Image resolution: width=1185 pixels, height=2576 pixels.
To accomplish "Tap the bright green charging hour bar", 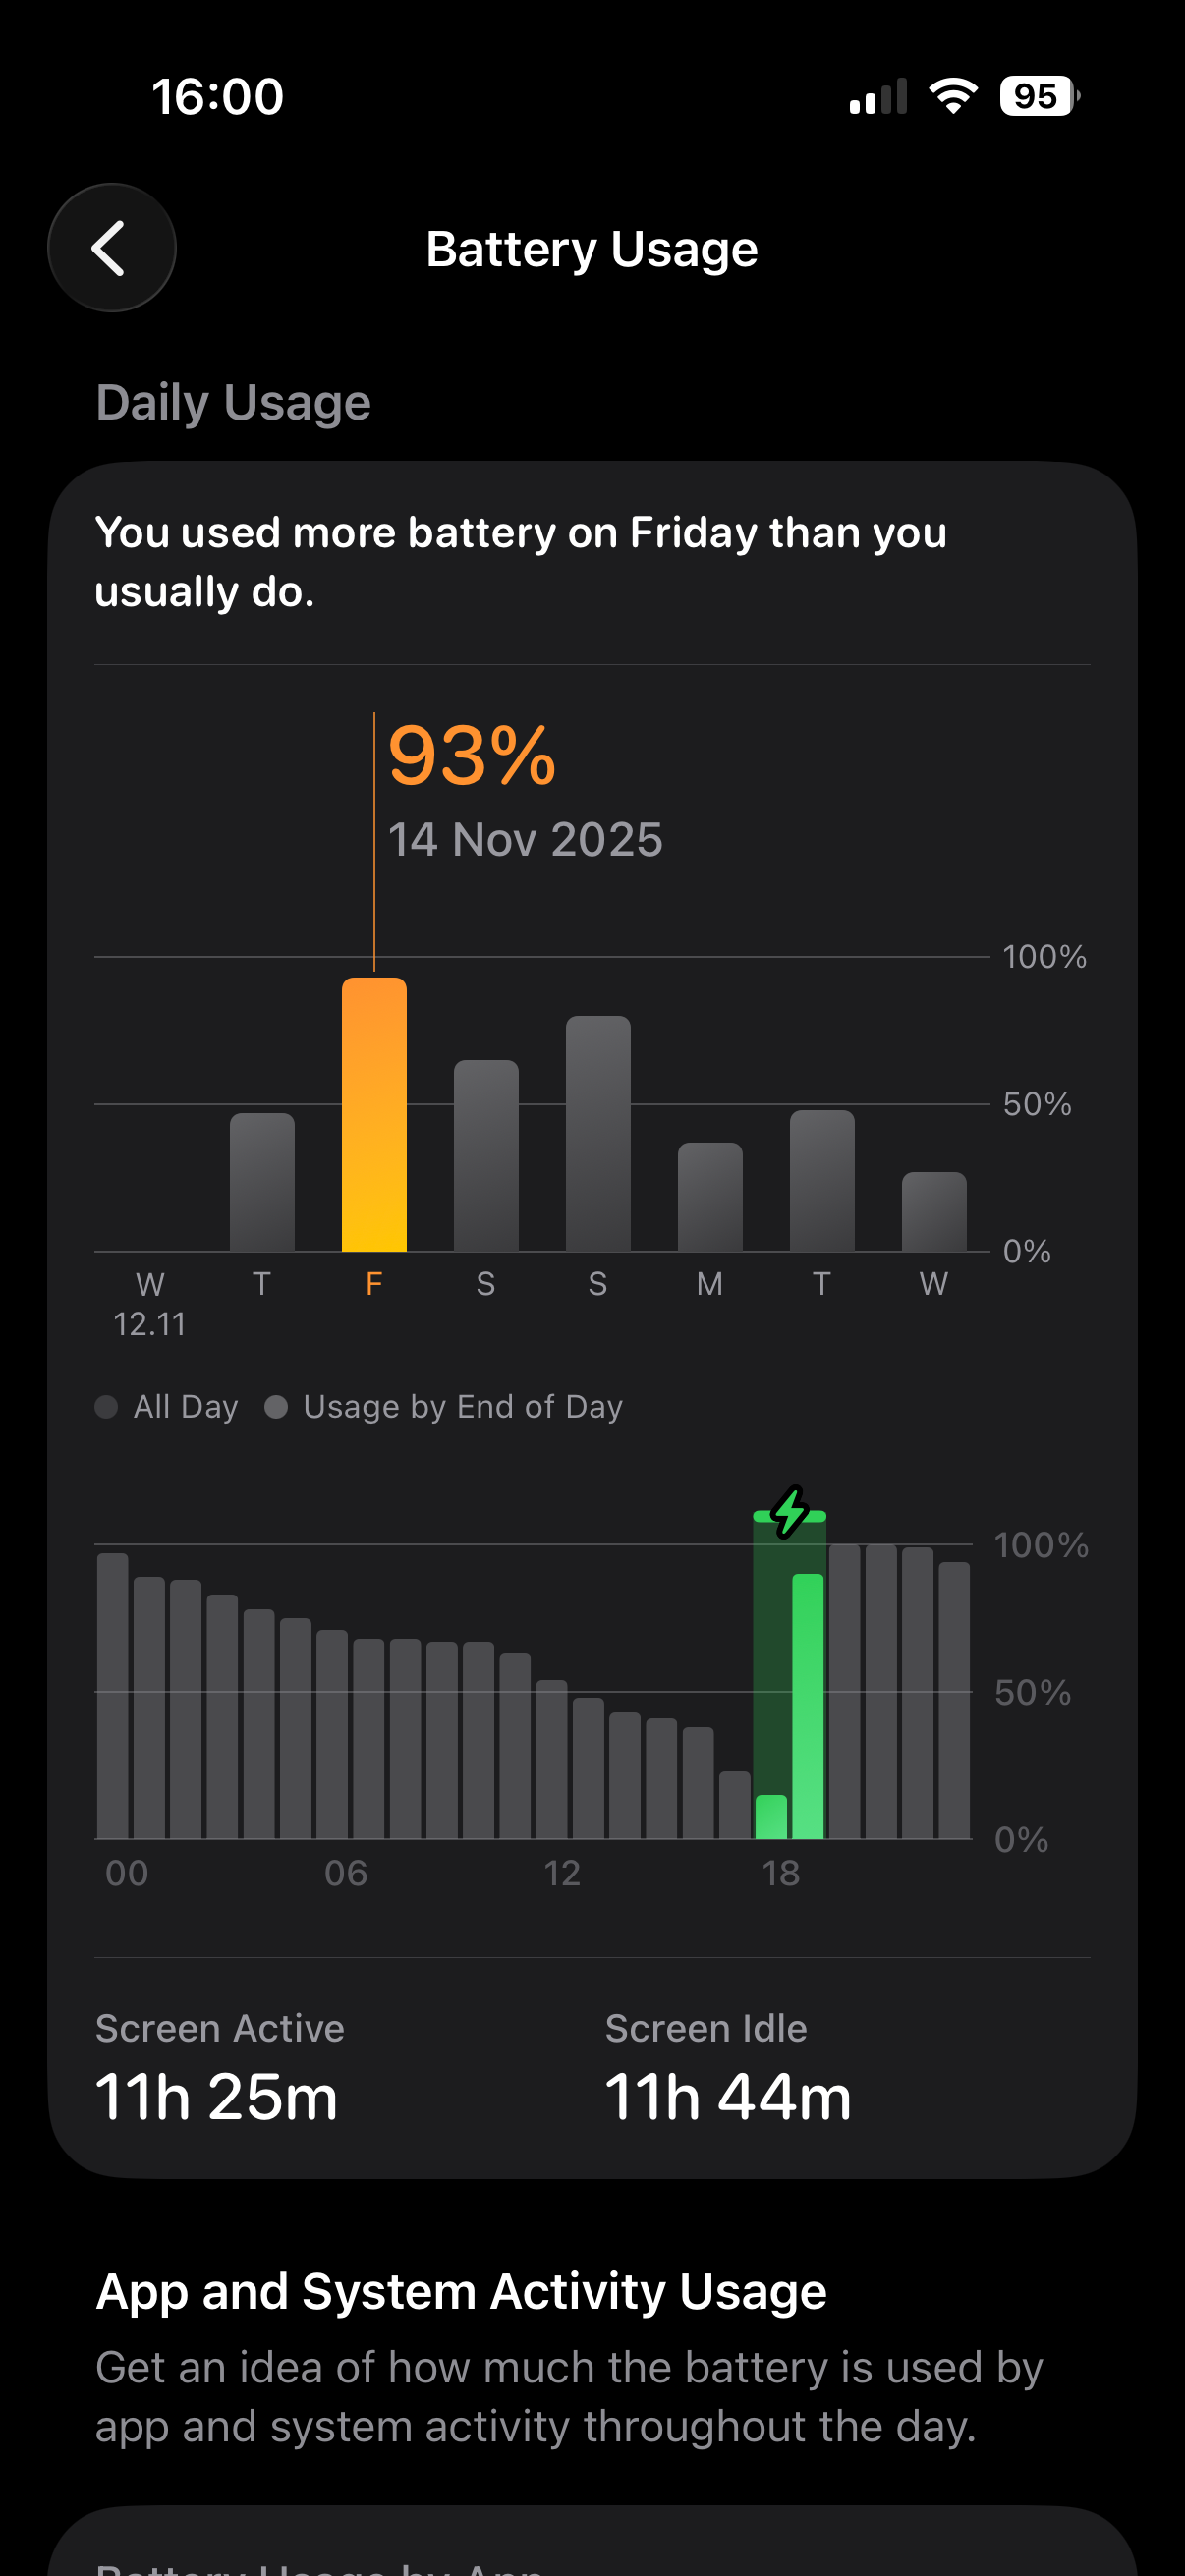I will pyautogui.click(x=808, y=1706).
